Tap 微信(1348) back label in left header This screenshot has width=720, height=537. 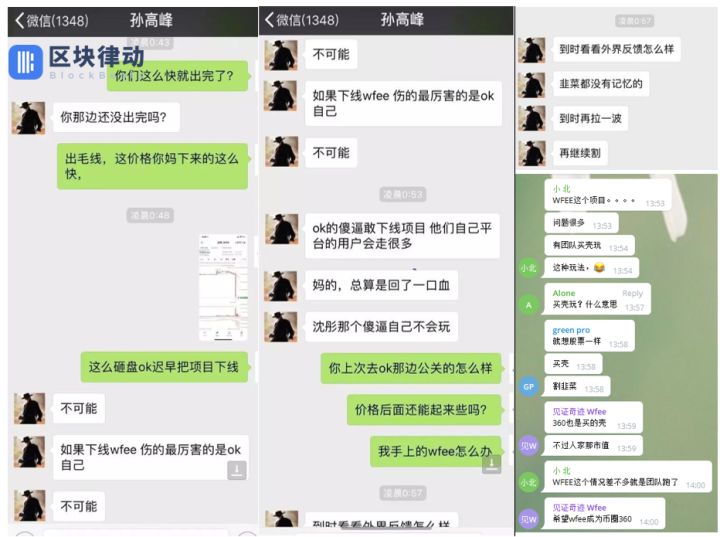click(x=57, y=21)
